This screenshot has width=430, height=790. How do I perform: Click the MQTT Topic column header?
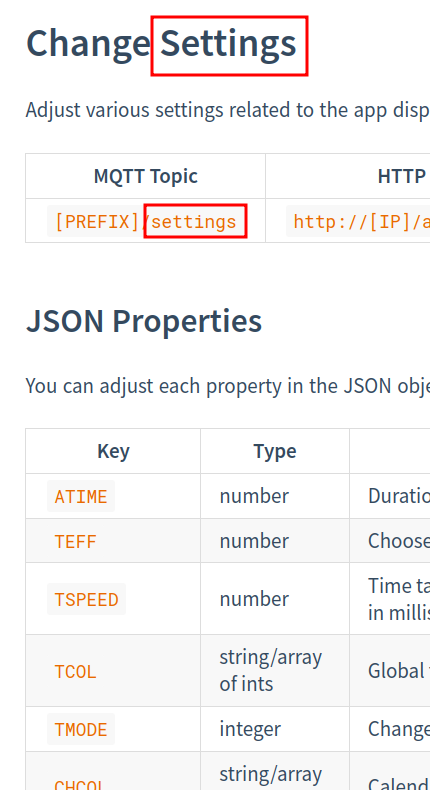point(146,176)
